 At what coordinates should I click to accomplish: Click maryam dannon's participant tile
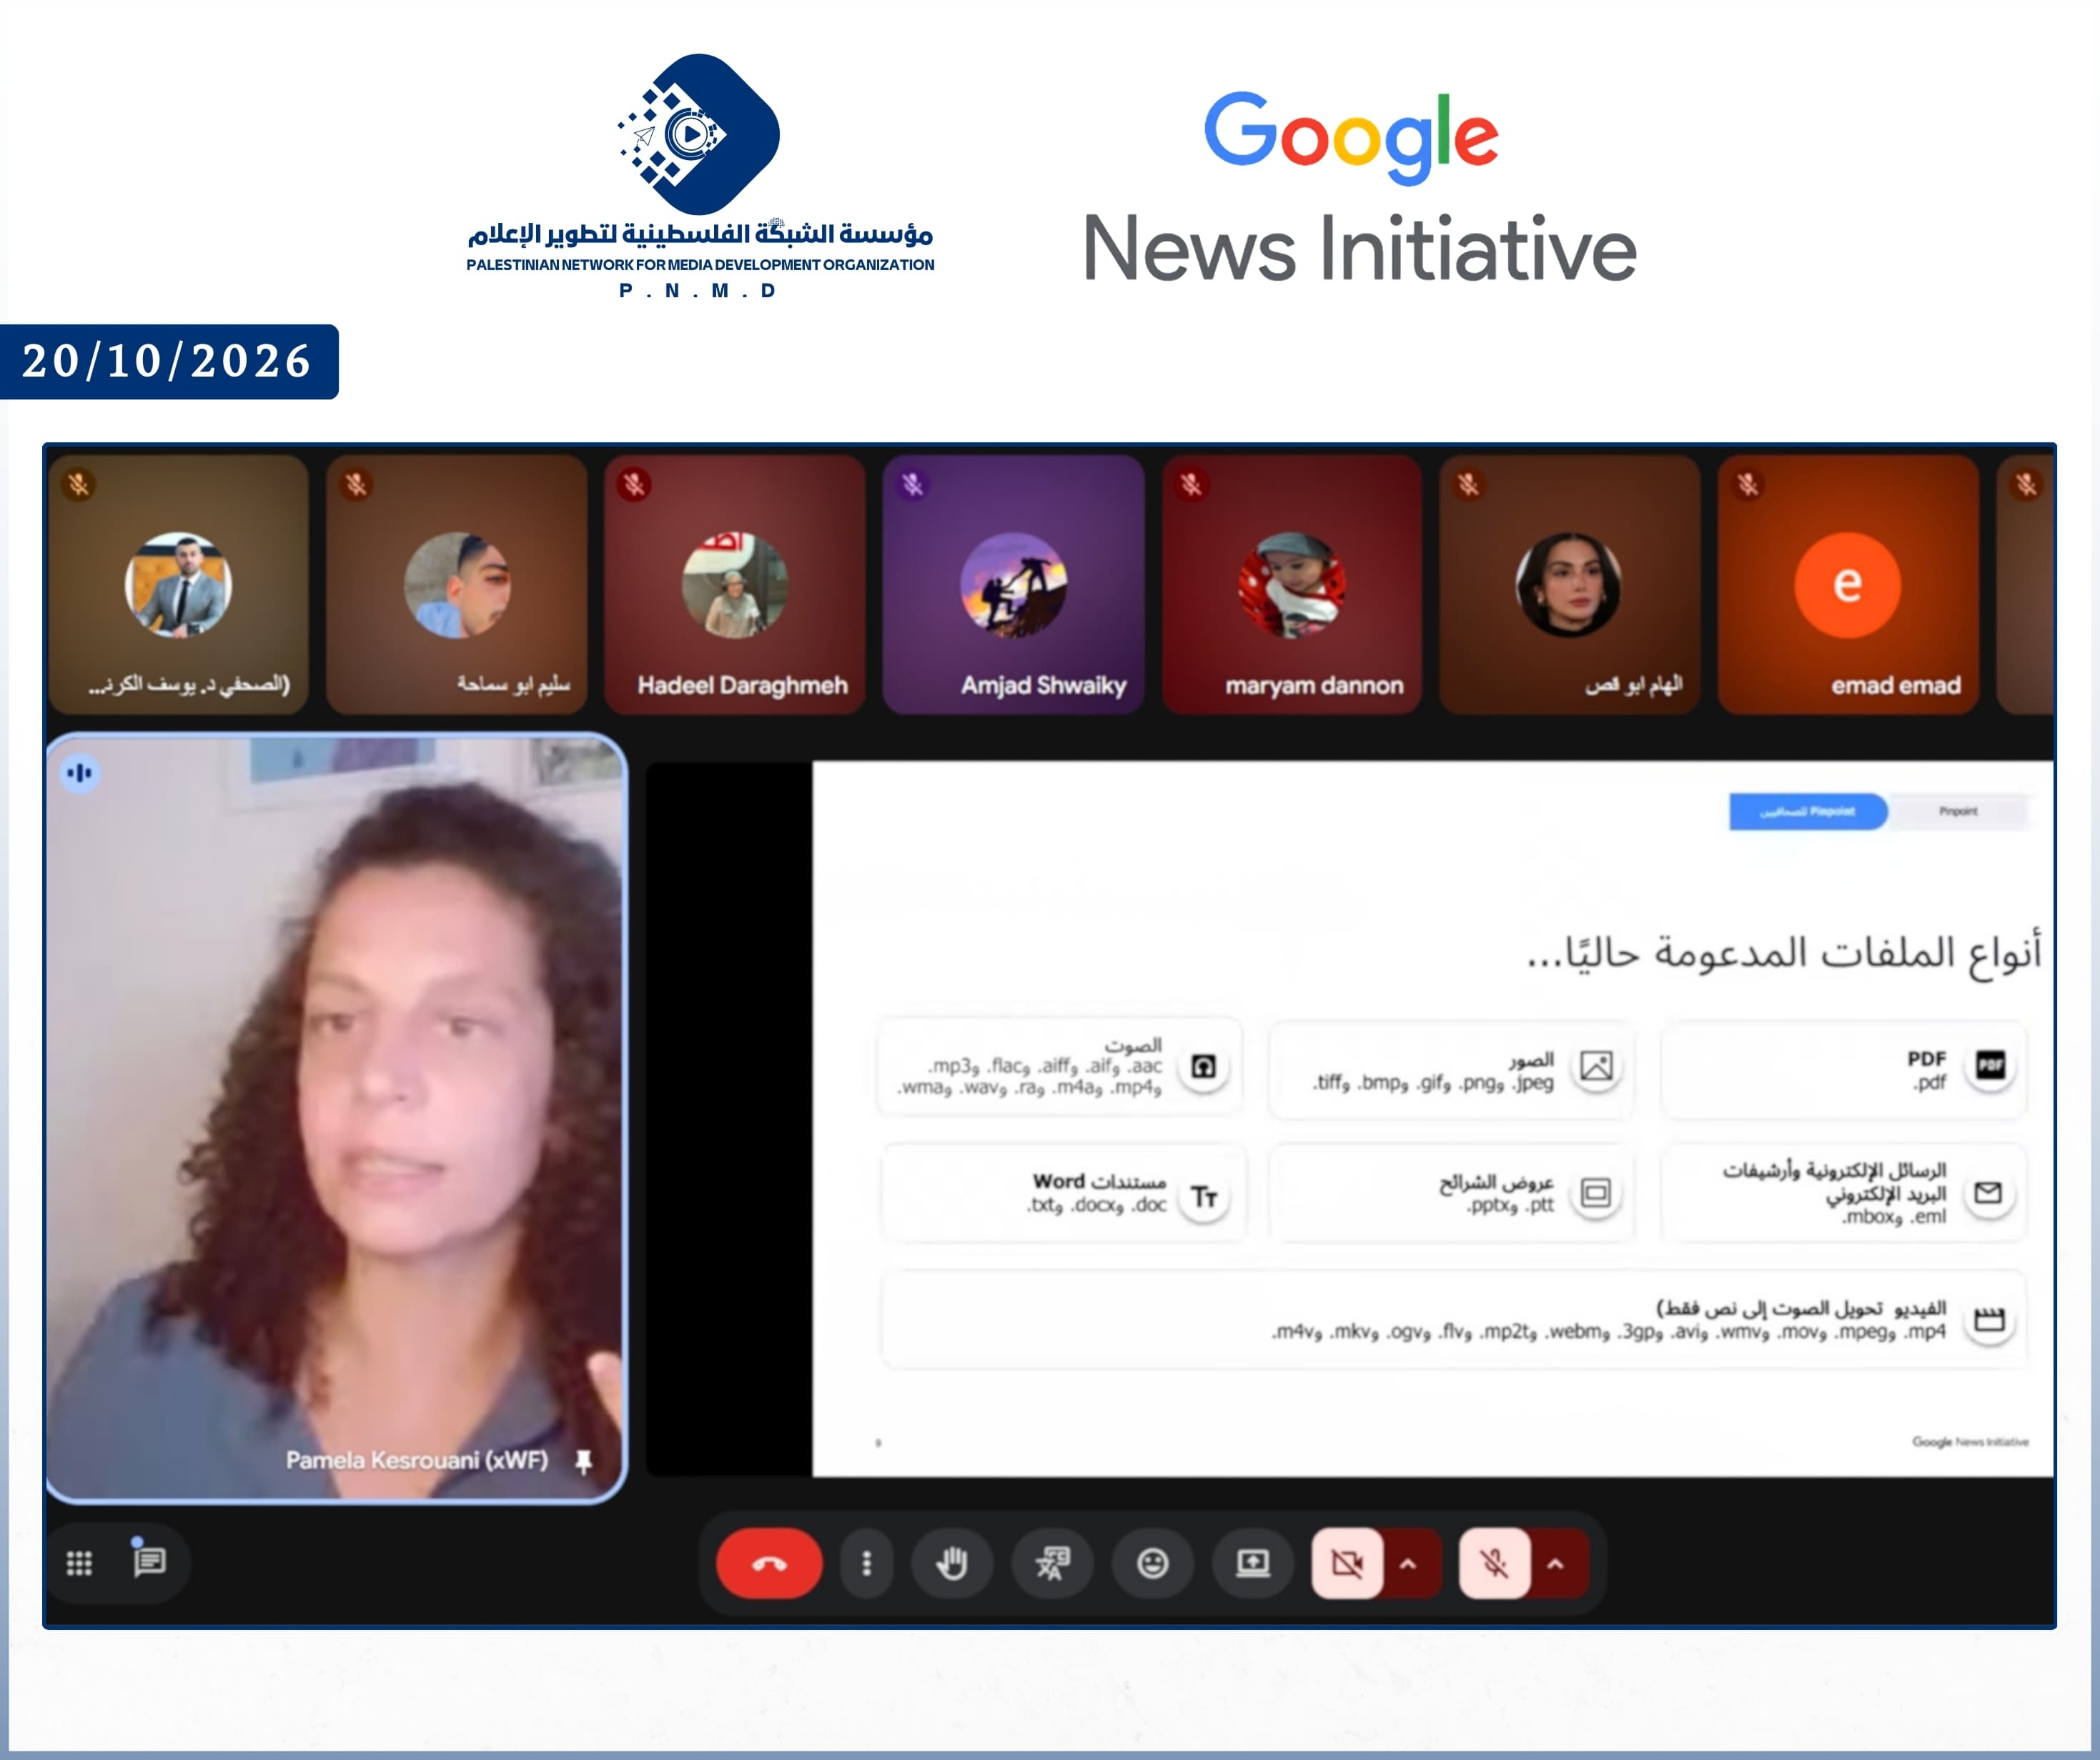pyautogui.click(x=1292, y=585)
